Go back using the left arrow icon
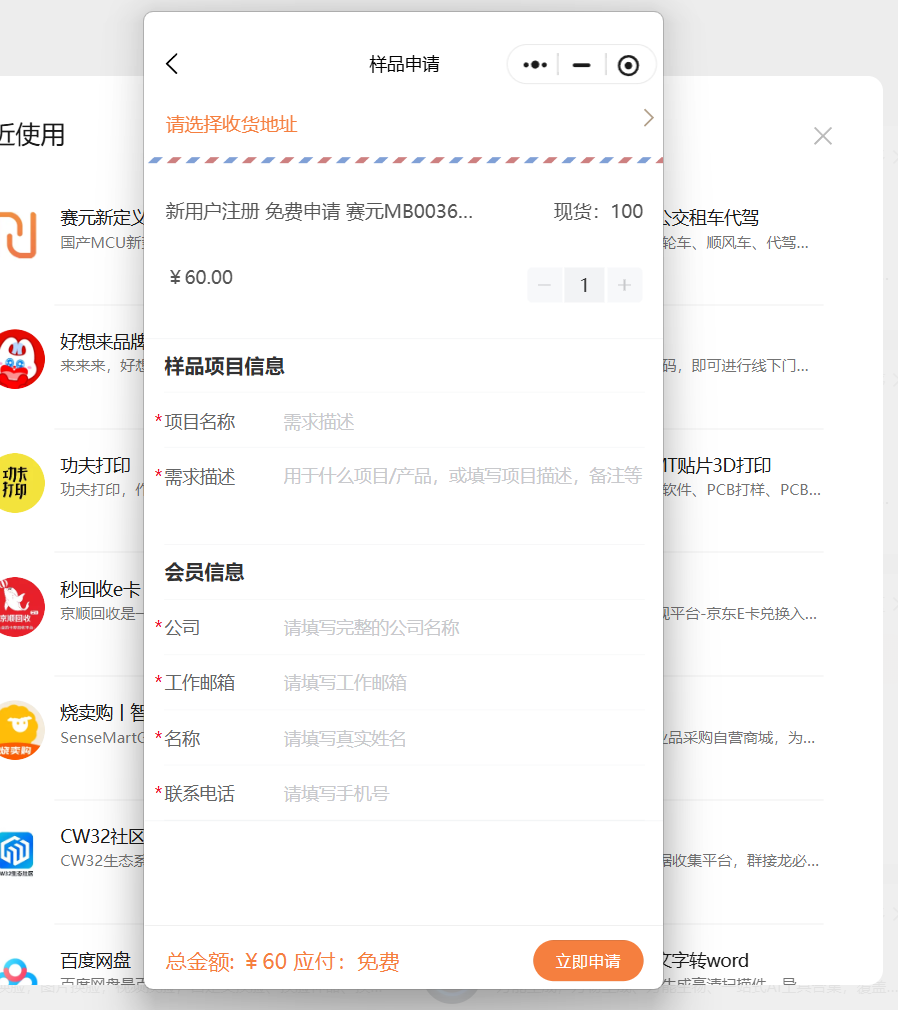 (172, 64)
